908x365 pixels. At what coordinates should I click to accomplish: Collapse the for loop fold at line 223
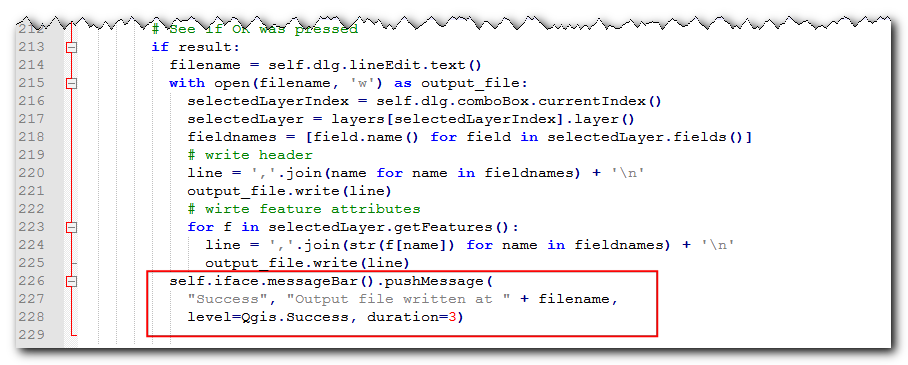pos(71,227)
